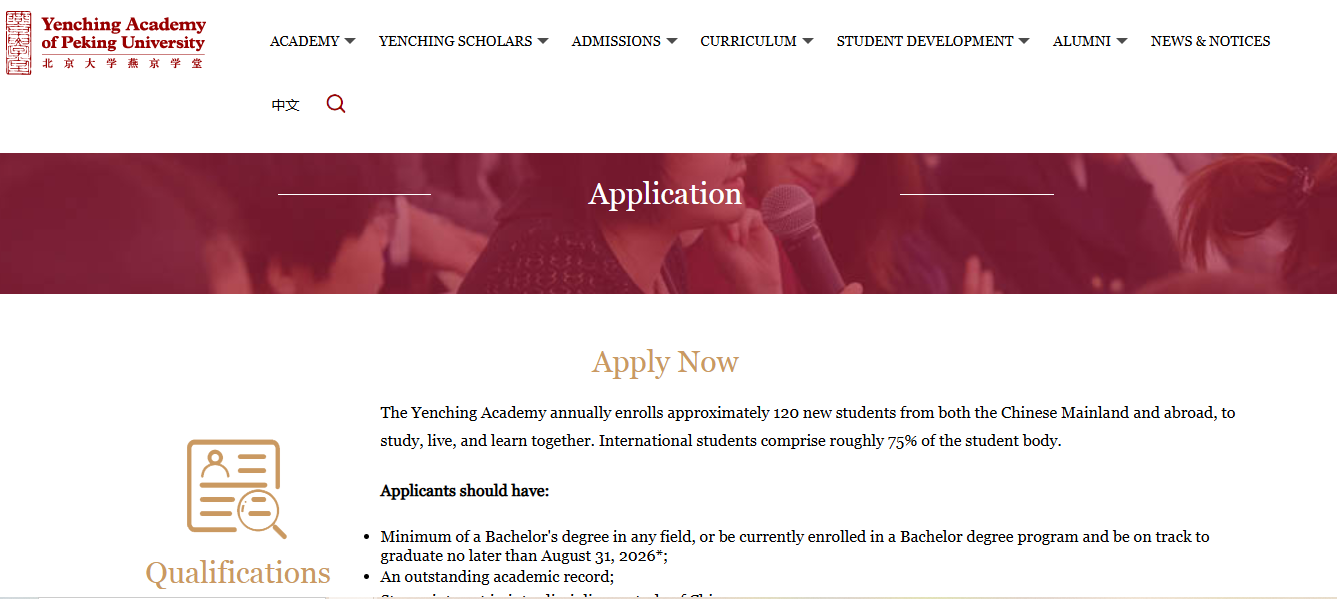Open the search magnifier icon
Viewport: 1337px width, 599px height.
[x=336, y=104]
